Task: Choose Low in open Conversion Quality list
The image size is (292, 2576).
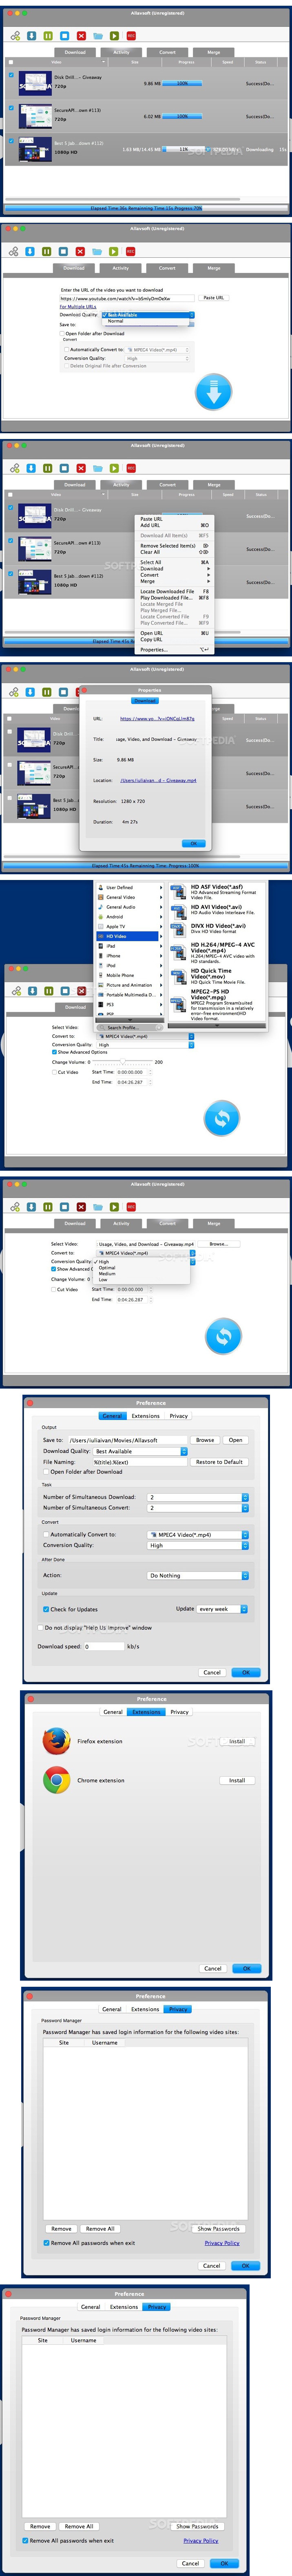Action: click(x=103, y=1279)
